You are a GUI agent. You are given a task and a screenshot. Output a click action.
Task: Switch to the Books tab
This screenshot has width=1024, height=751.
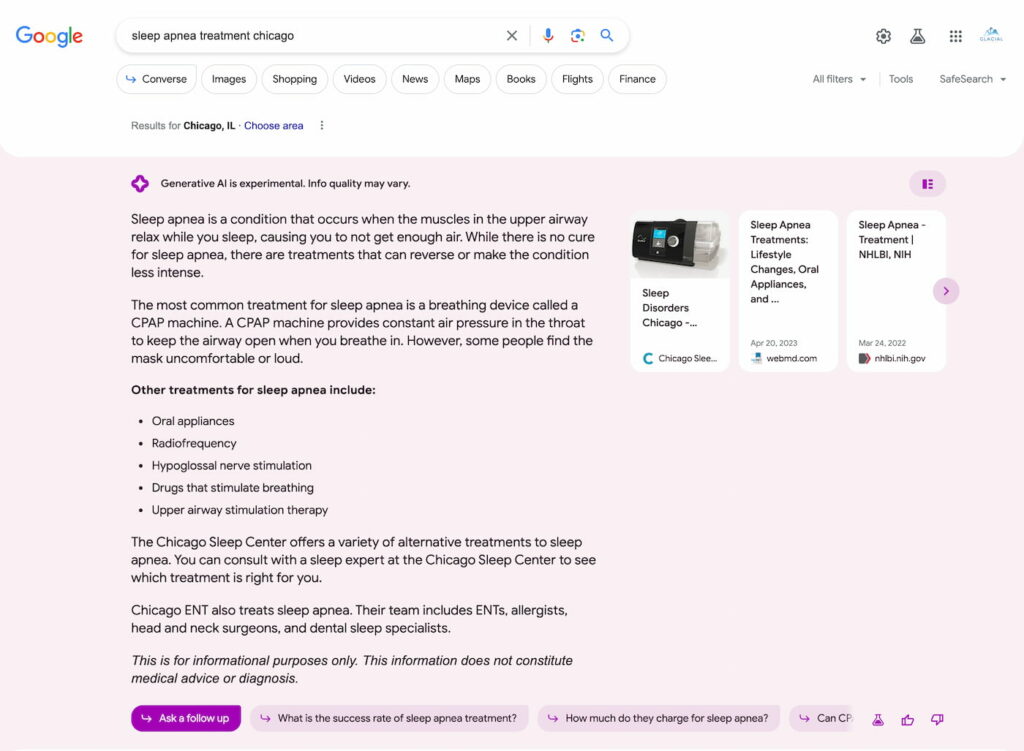[x=520, y=79]
